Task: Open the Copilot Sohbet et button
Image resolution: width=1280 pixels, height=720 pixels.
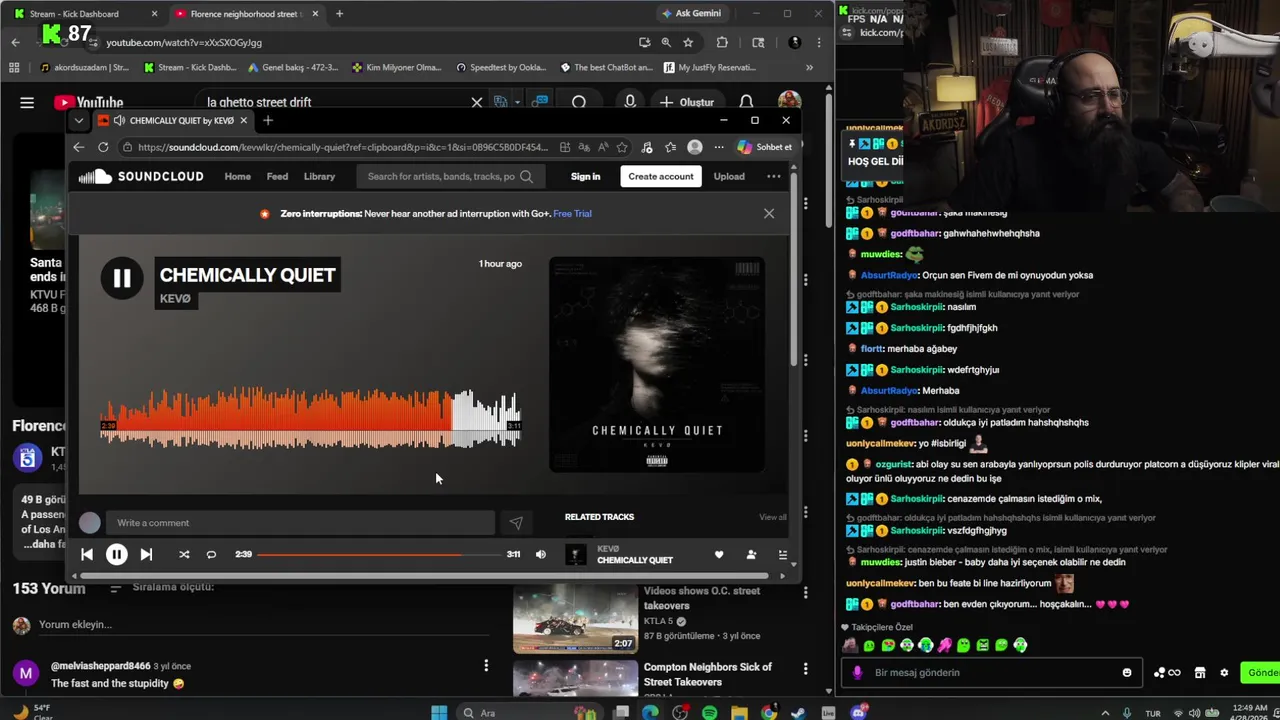Action: coord(764,147)
